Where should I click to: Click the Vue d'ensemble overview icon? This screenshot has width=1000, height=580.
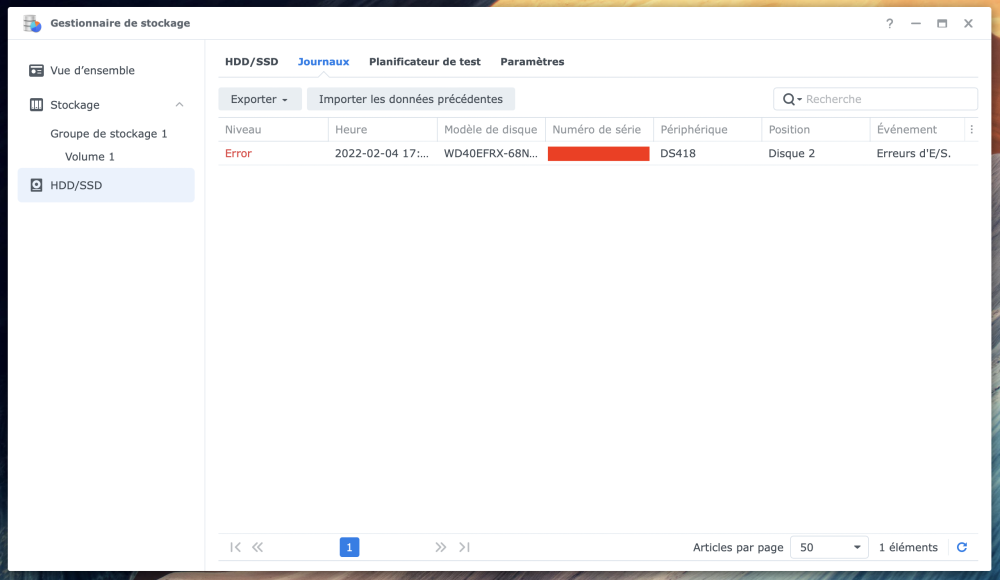tap(36, 70)
